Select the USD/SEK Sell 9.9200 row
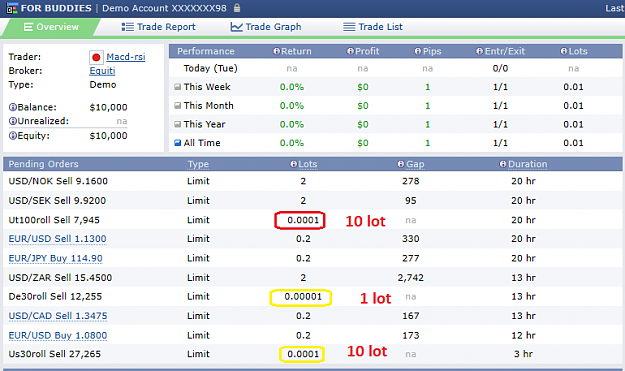 click(x=312, y=200)
